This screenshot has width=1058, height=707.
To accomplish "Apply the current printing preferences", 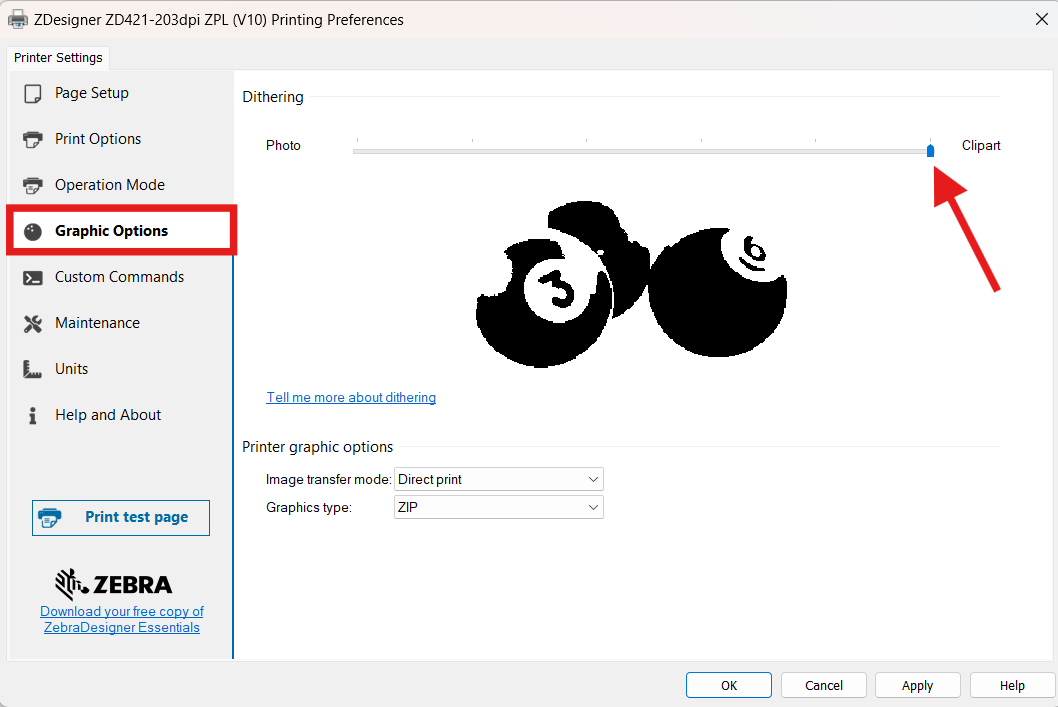I will pyautogui.click(x=917, y=685).
